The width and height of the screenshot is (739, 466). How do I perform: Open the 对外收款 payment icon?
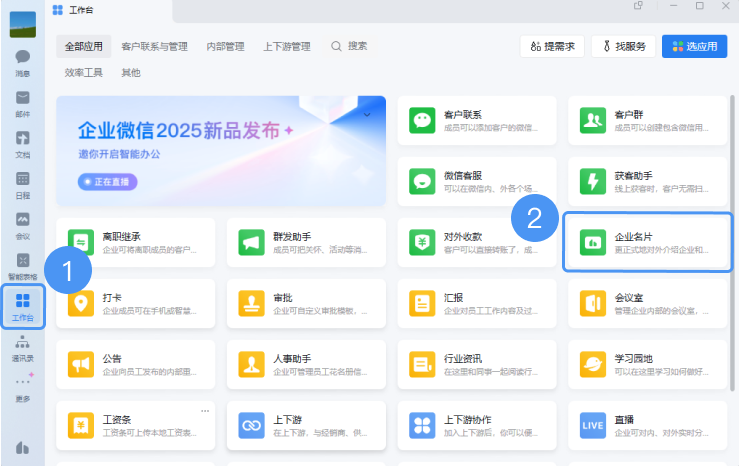[422, 243]
